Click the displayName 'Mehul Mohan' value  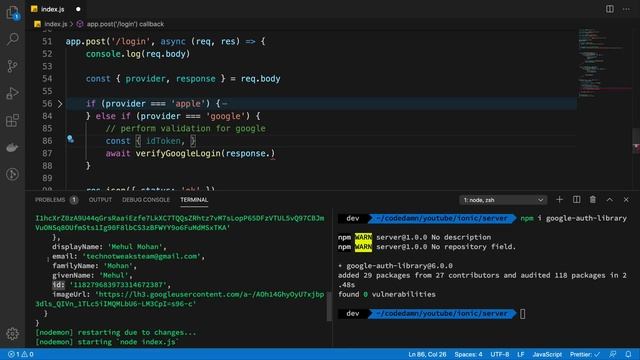[x=137, y=247]
